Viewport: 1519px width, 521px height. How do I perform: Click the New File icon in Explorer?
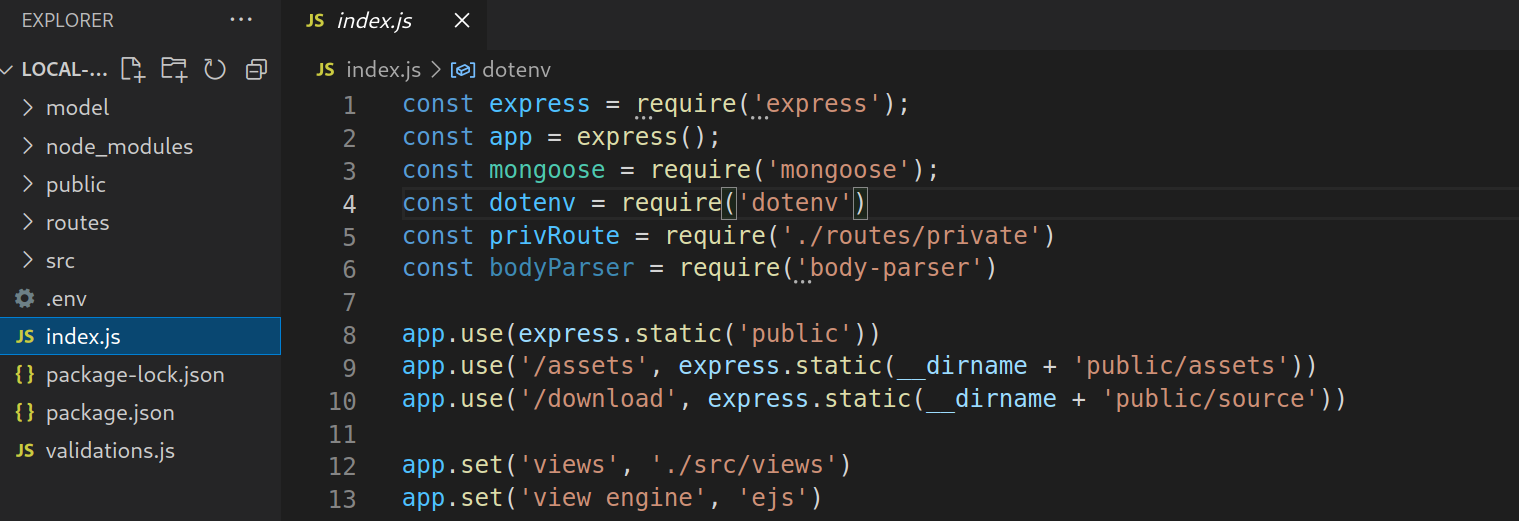(x=132, y=69)
